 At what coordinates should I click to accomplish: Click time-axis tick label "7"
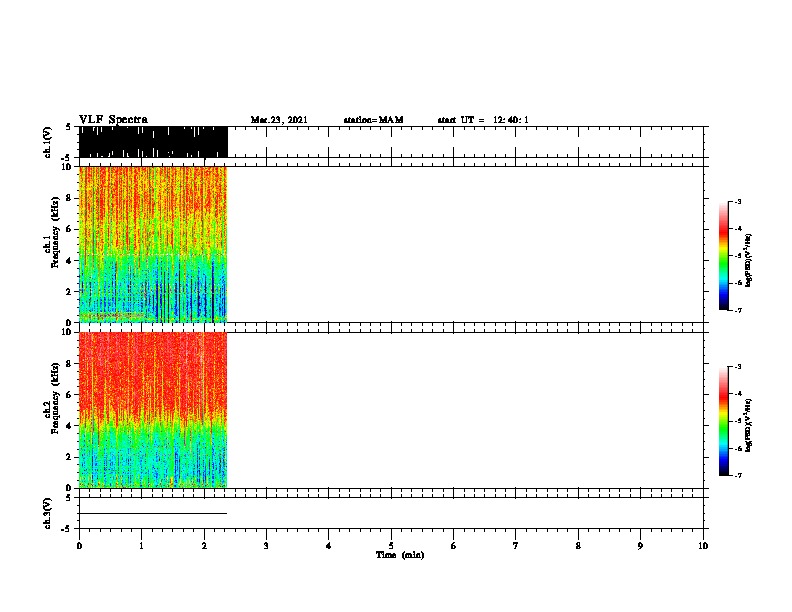tap(516, 545)
